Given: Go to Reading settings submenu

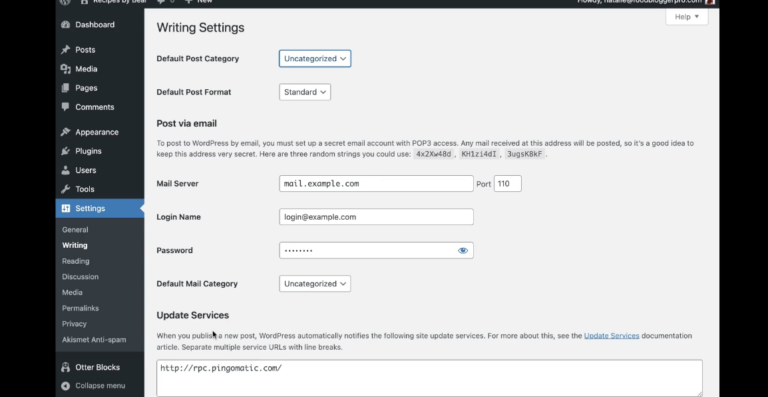Looking at the screenshot, I should point(75,261).
